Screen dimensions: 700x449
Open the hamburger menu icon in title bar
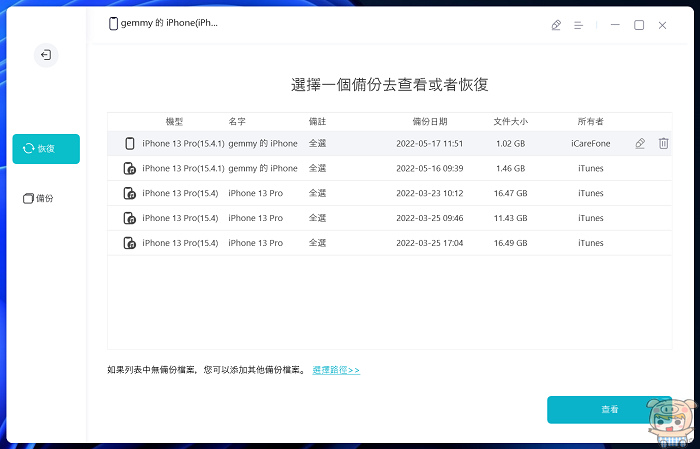pos(579,25)
